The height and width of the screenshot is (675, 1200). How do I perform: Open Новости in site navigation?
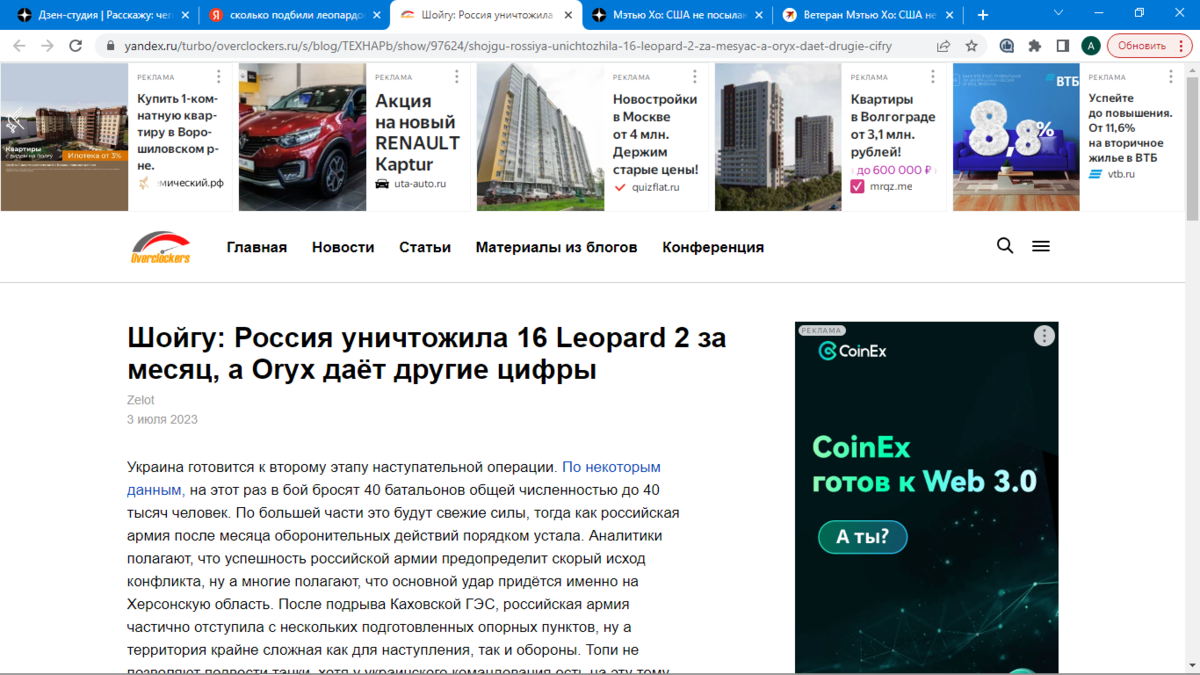pyautogui.click(x=343, y=247)
